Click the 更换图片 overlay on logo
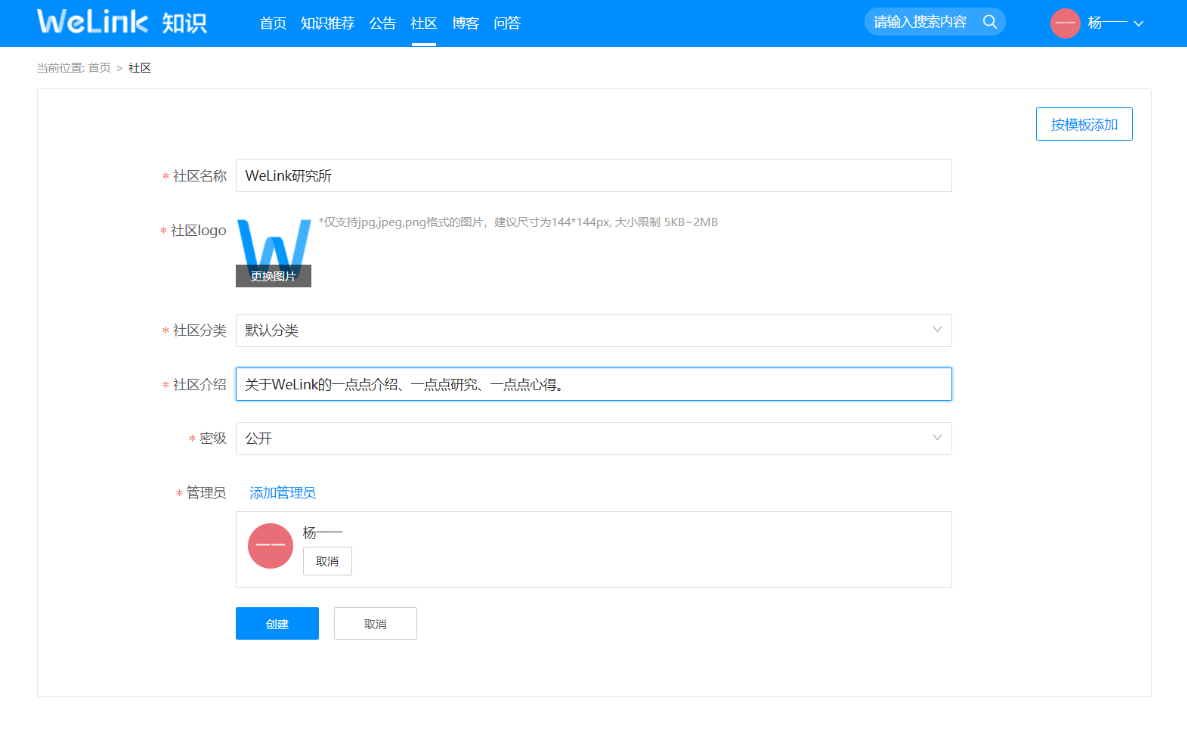Image resolution: width=1187 pixels, height=735 pixels. 273,276
